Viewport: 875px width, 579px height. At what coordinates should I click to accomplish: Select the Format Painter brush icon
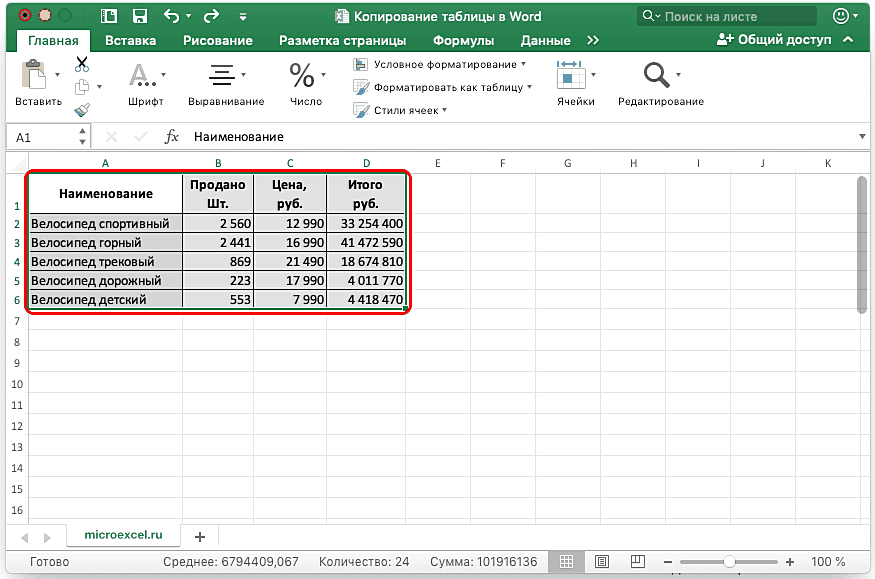82,110
